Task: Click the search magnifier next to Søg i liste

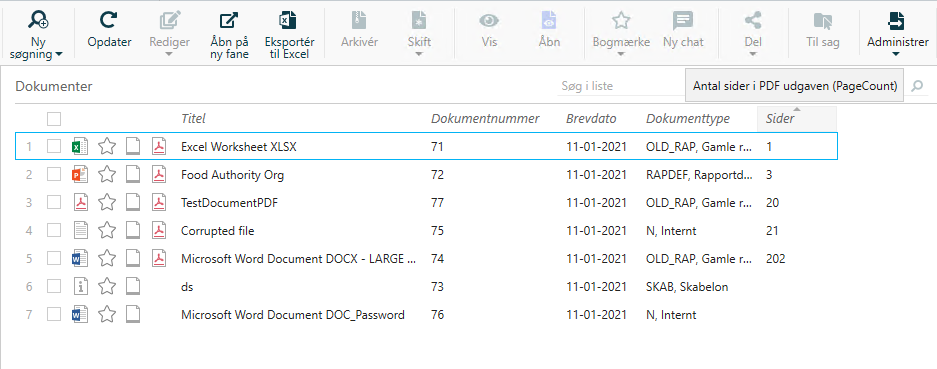Action: 917,86
